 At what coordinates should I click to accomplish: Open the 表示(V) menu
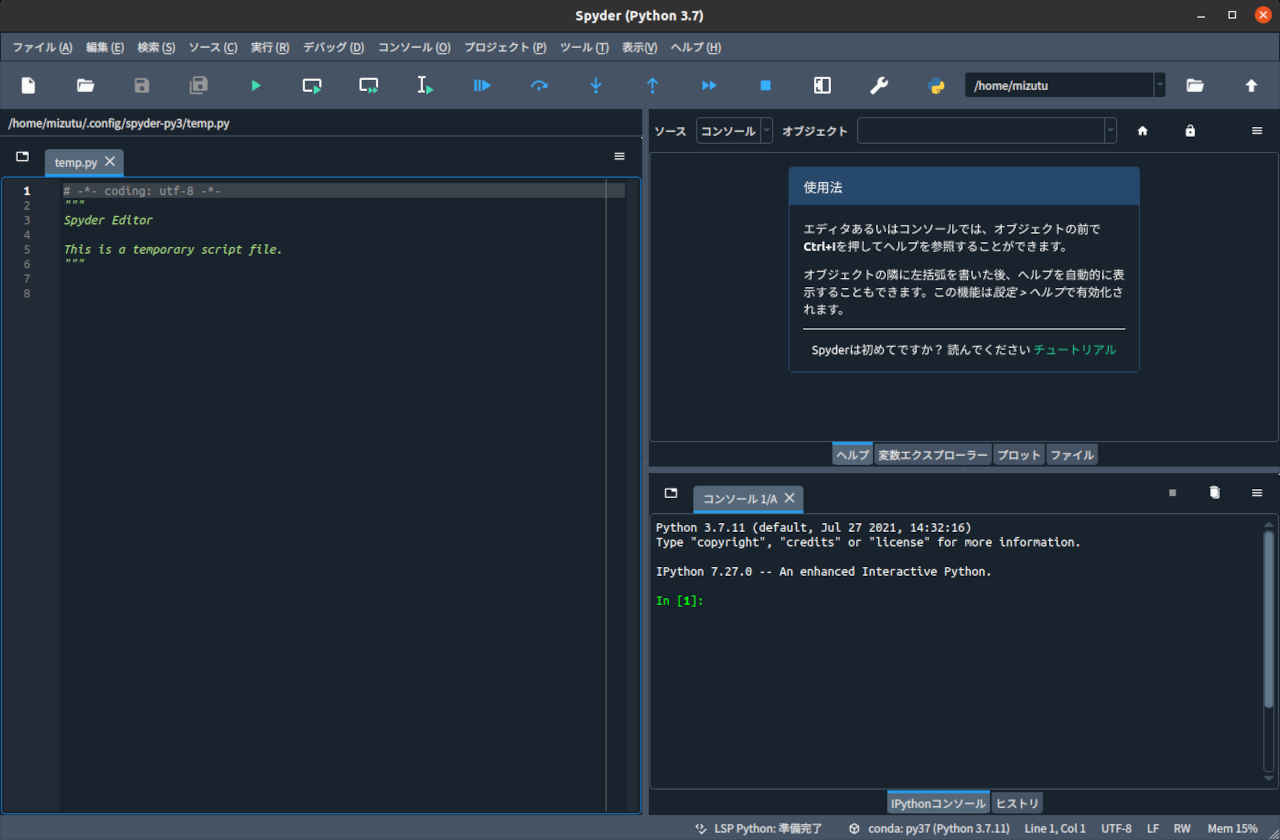tap(640, 47)
